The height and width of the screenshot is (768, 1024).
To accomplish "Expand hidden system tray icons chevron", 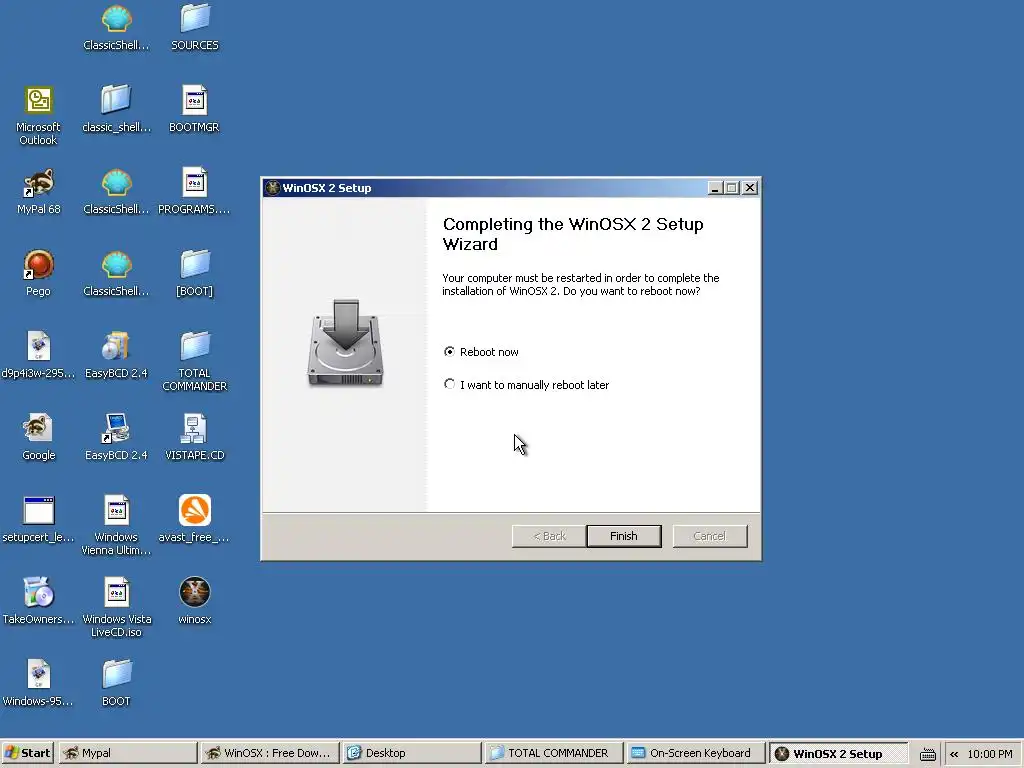I will (x=954, y=754).
